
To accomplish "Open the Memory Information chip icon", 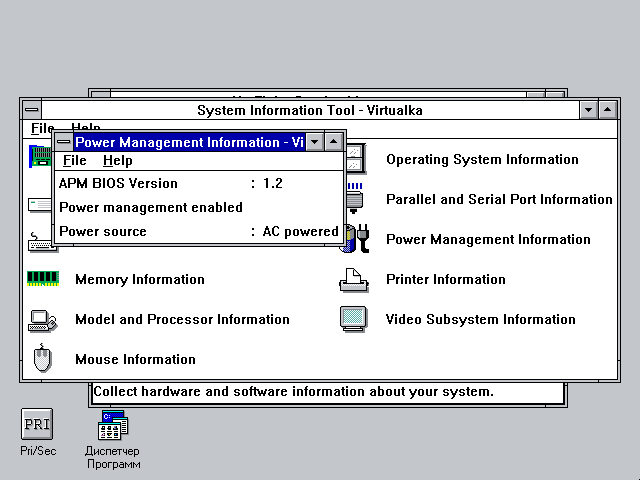I will 42,279.
